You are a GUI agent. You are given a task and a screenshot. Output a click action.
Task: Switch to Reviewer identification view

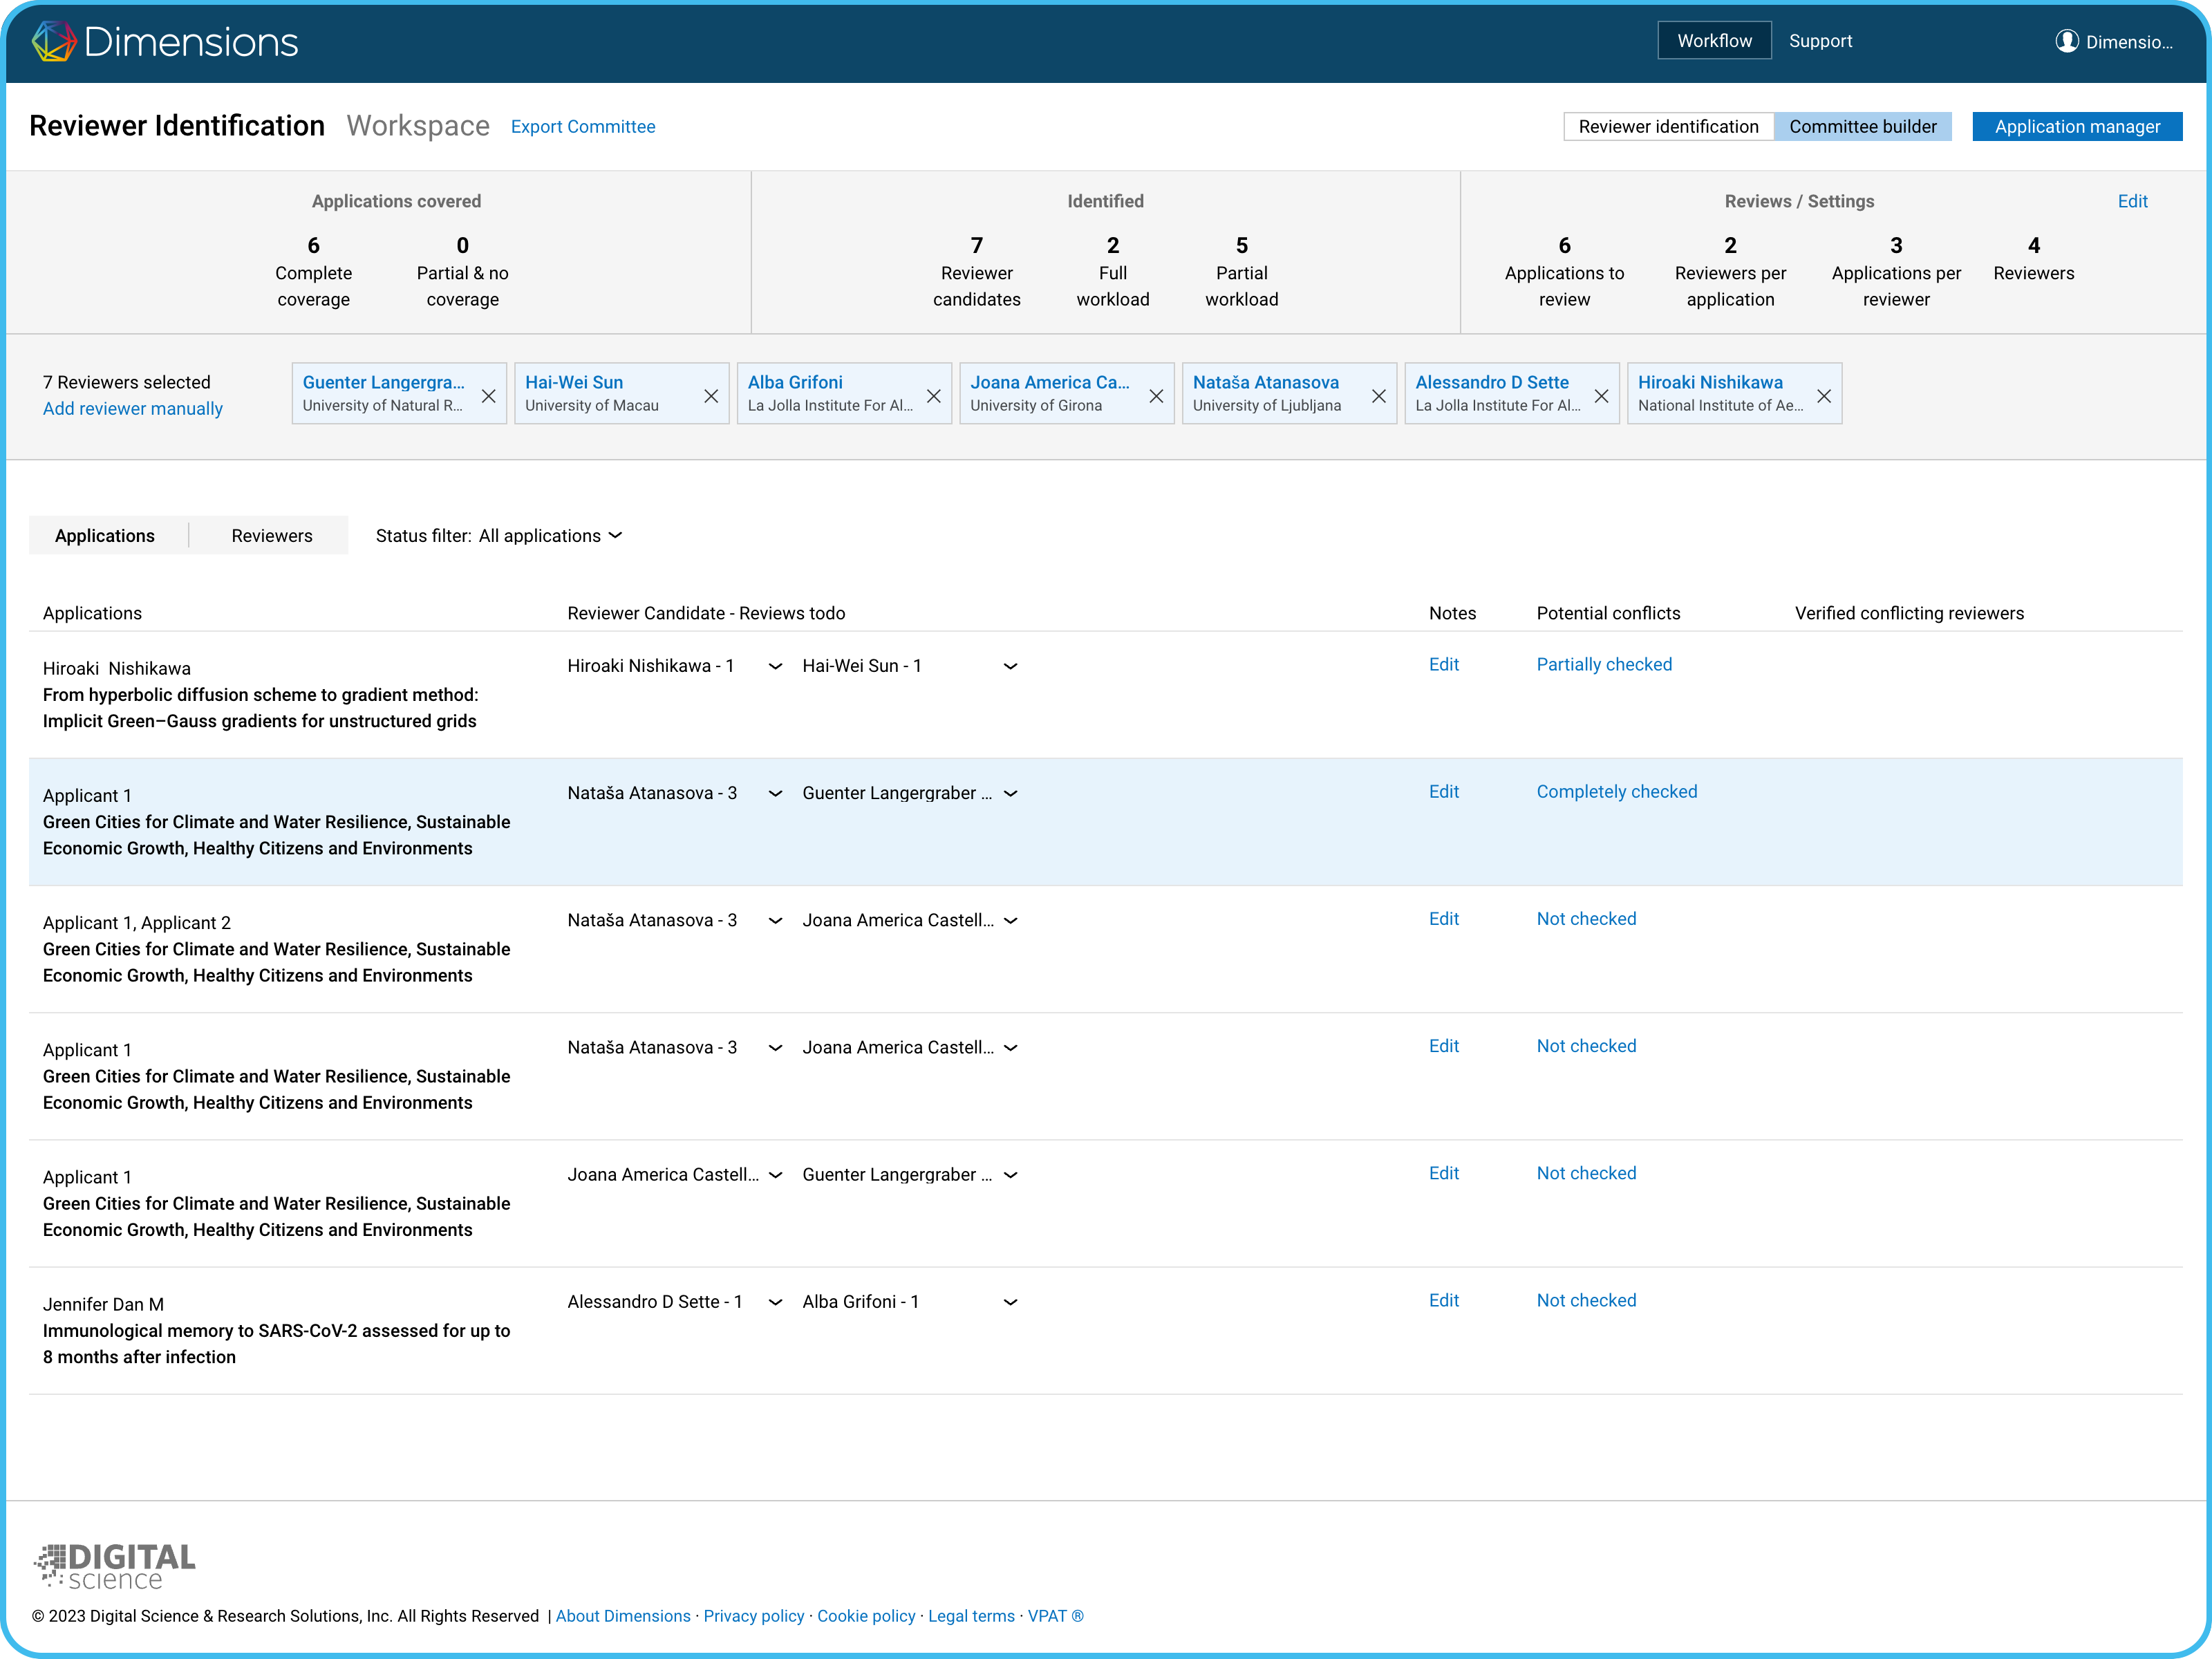[x=1668, y=127]
